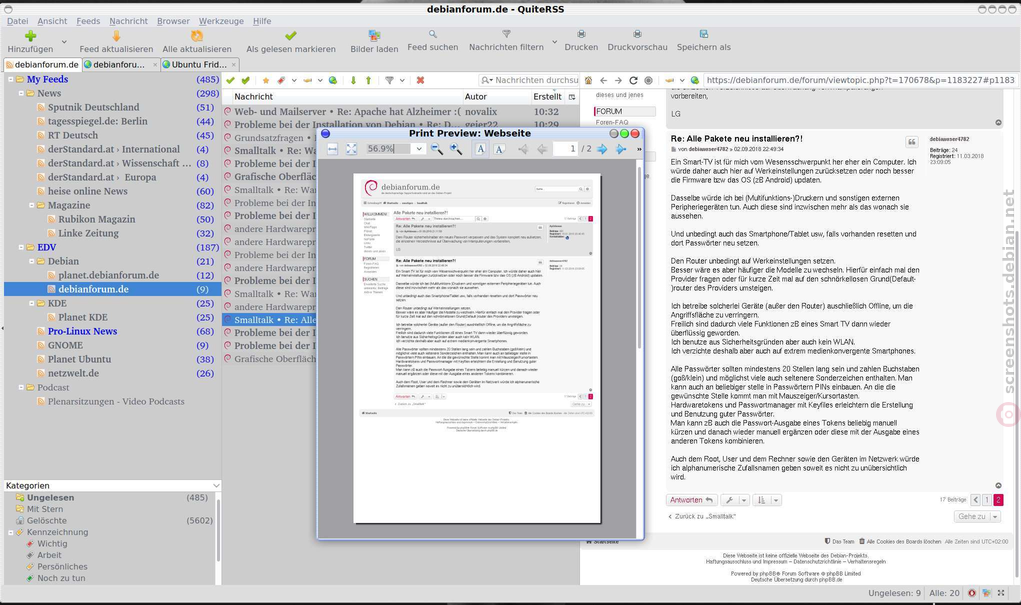Collapse the Kennzeichnung category
This screenshot has height=605, width=1021.
10,532
